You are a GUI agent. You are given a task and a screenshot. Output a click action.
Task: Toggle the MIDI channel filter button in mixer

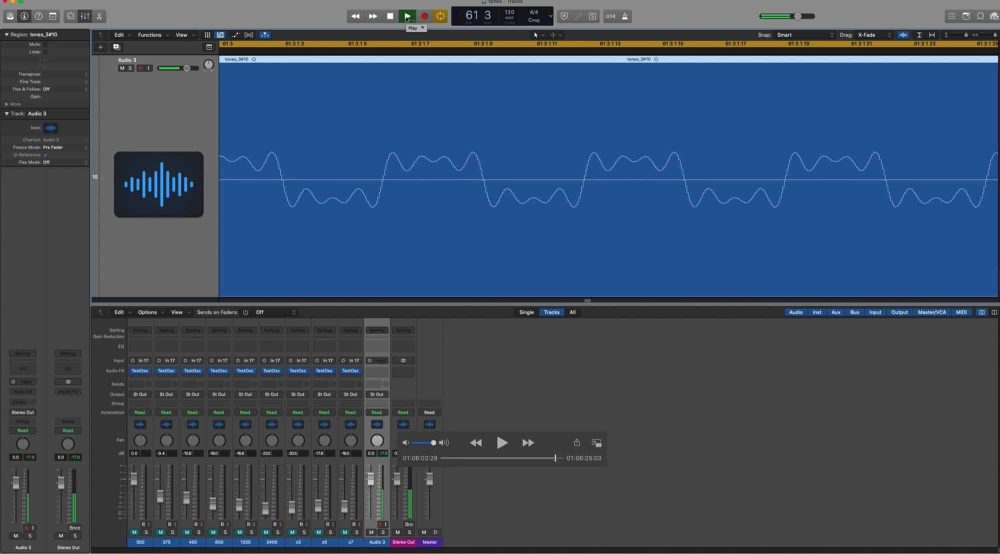(961, 312)
